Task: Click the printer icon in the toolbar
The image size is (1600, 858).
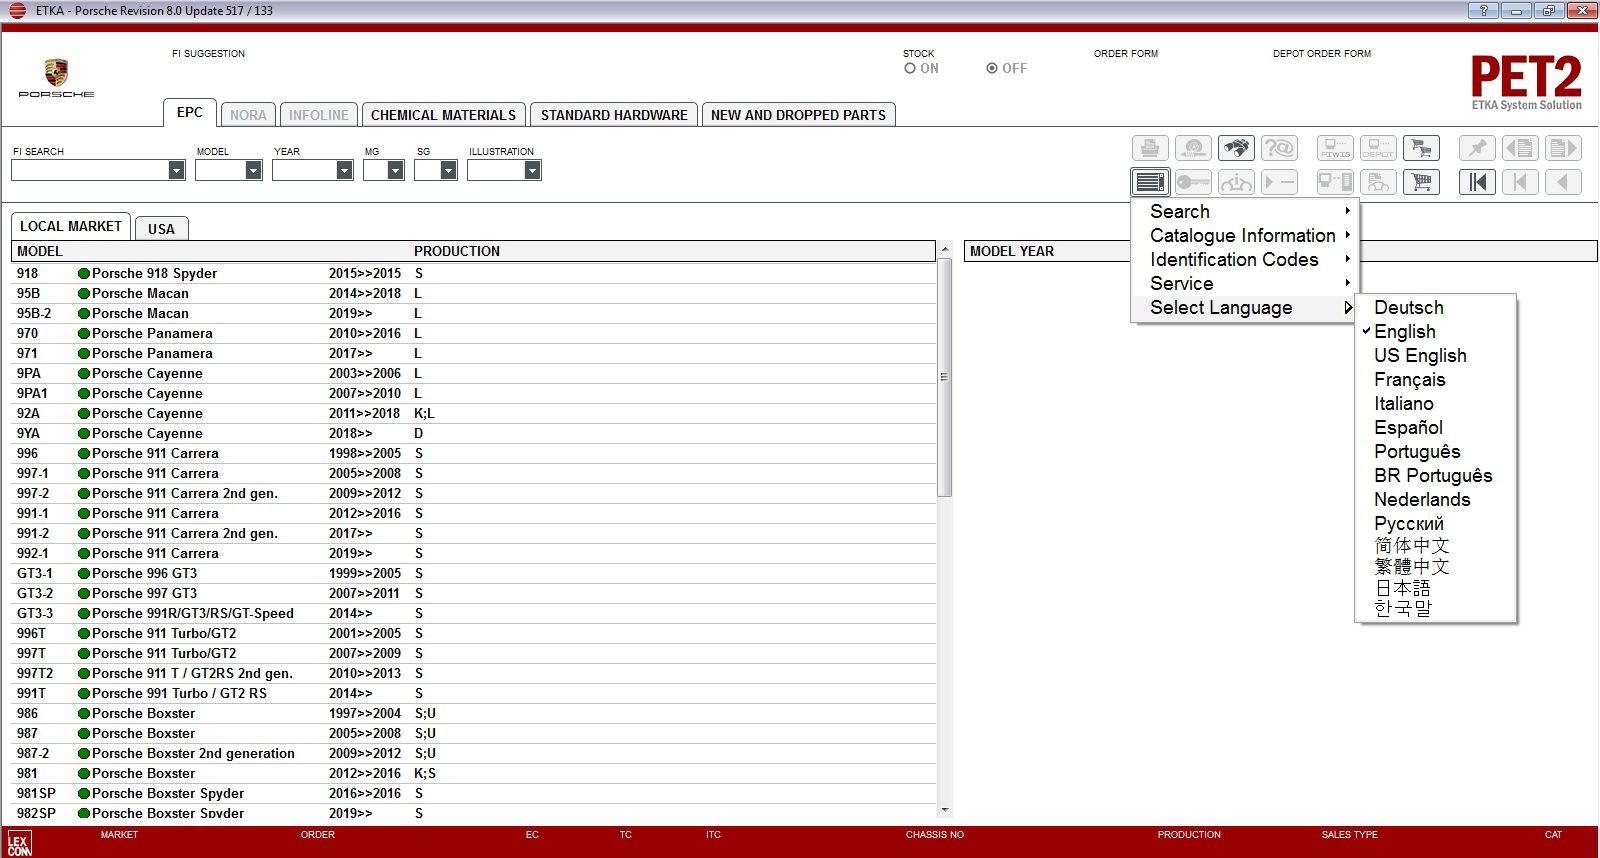Action: tap(1150, 148)
